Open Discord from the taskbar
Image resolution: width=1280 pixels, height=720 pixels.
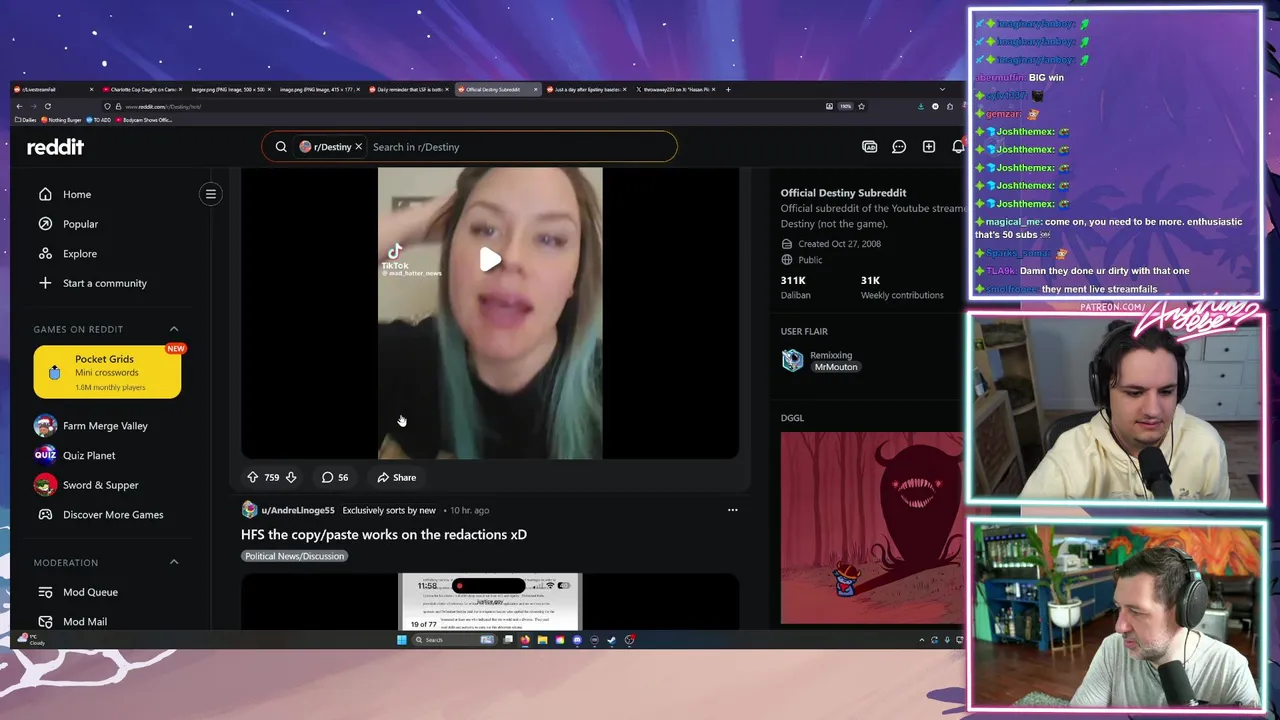(x=577, y=640)
